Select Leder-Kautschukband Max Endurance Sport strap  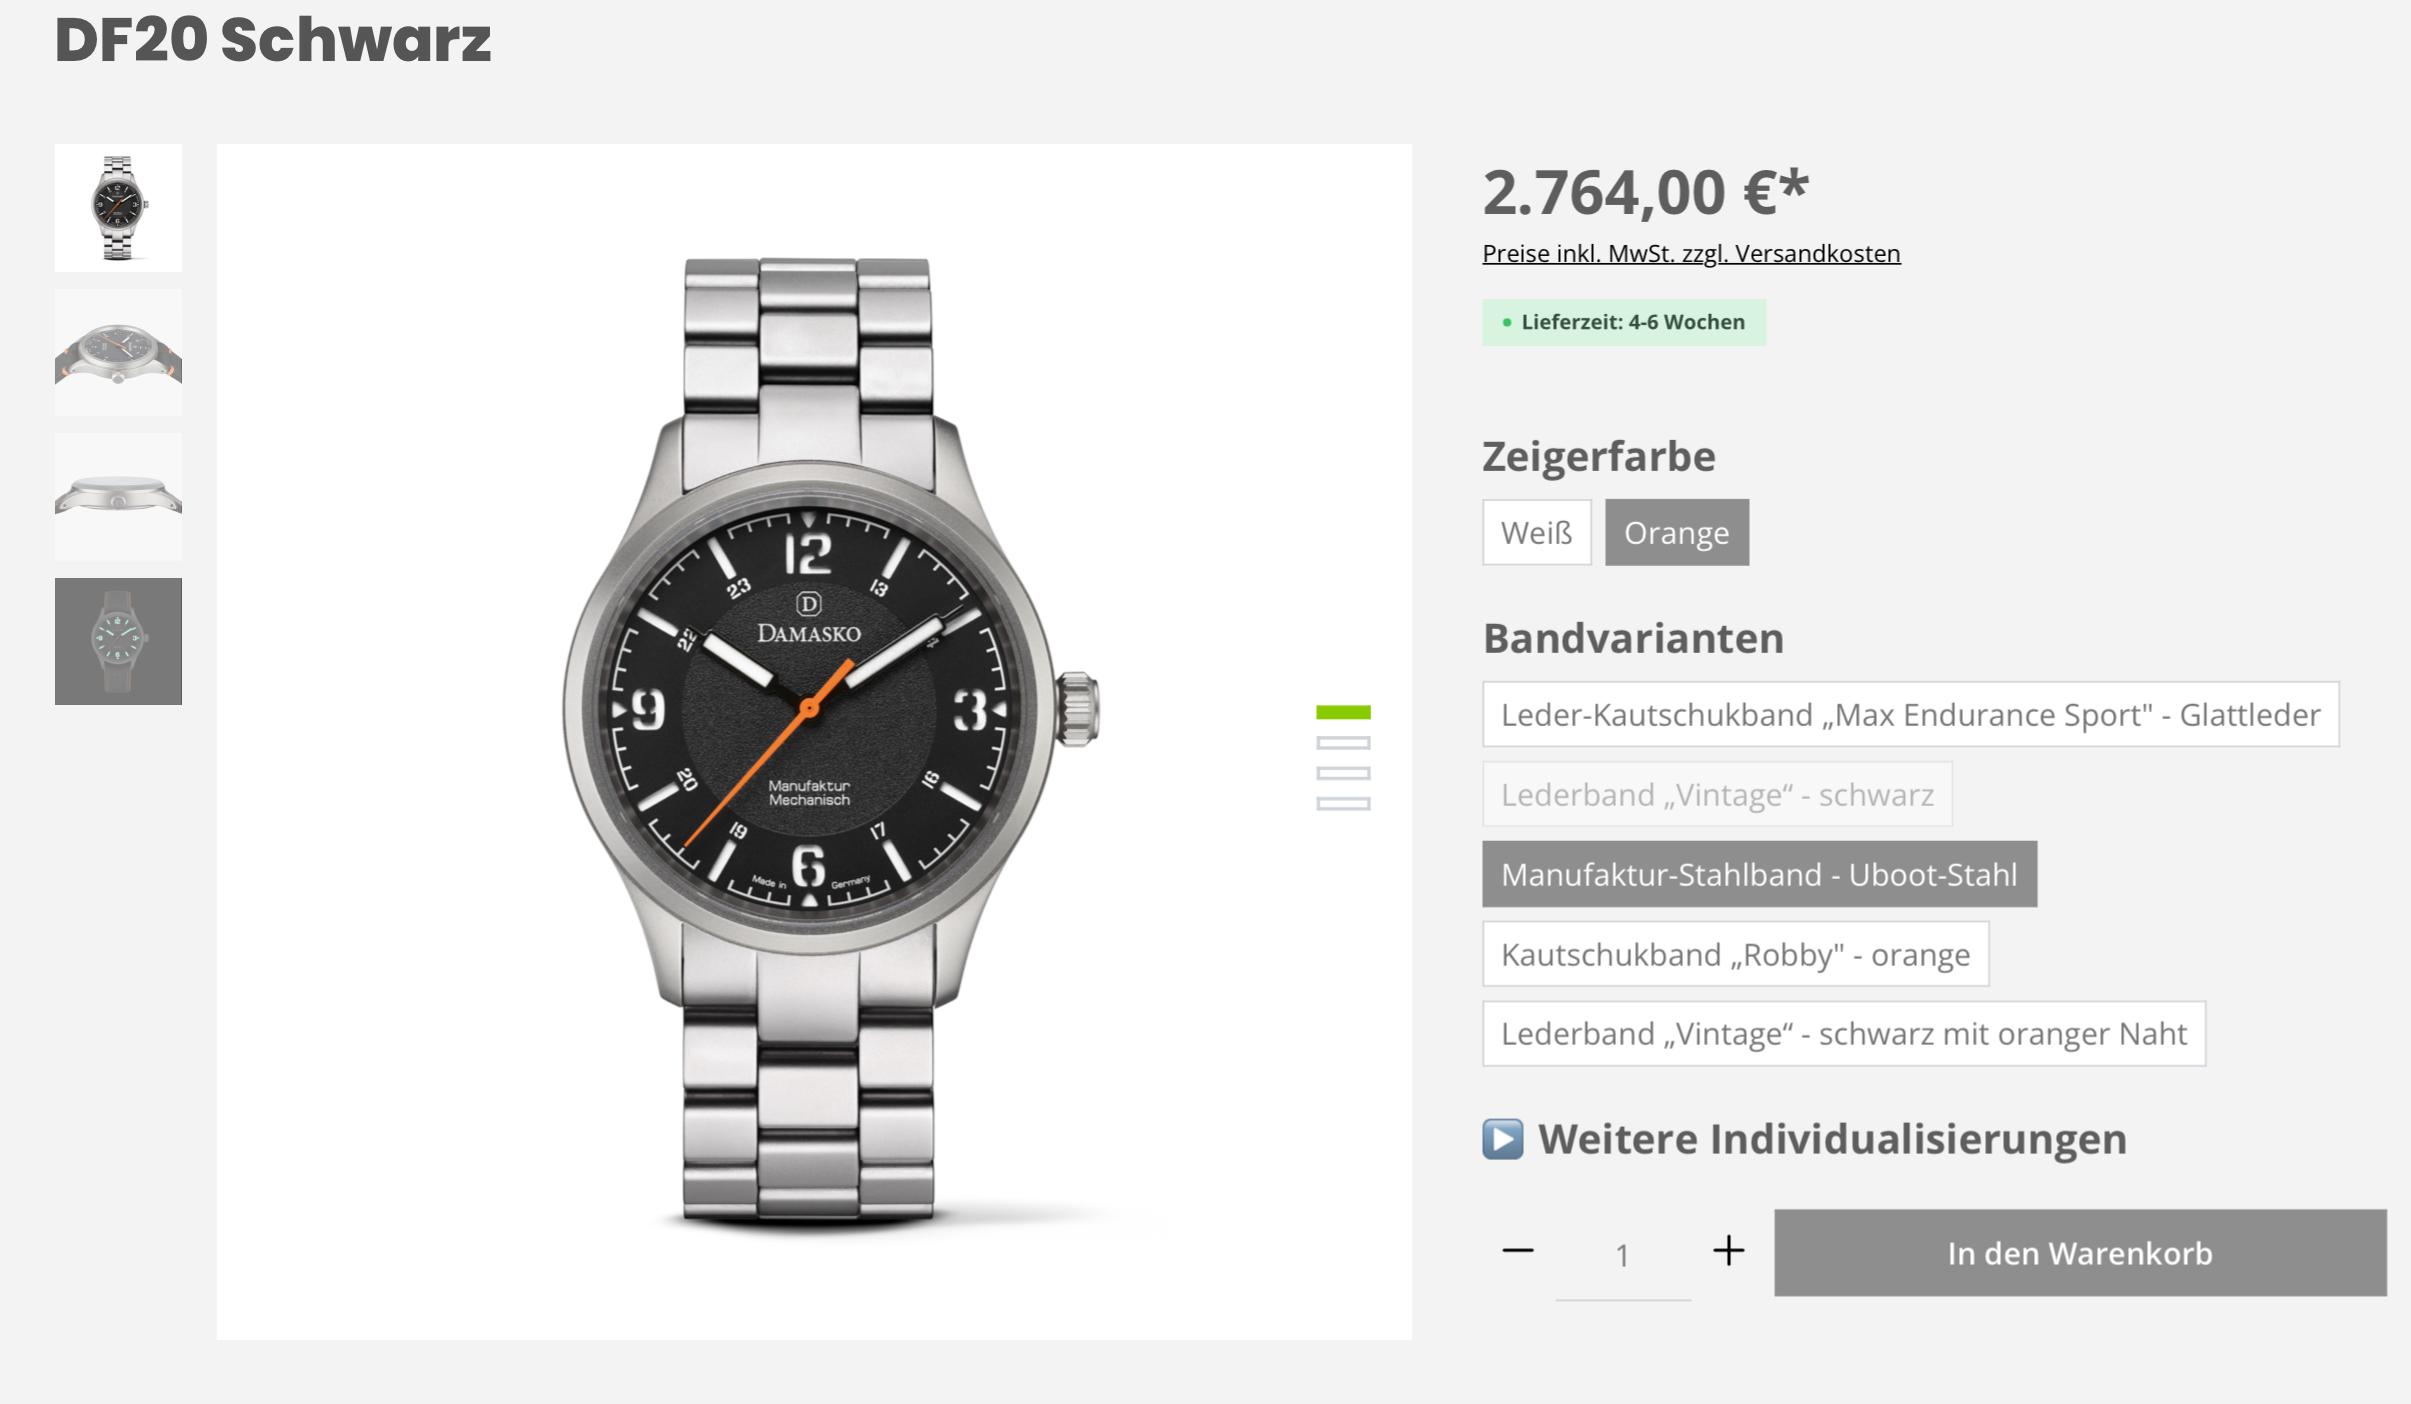[x=1910, y=714]
